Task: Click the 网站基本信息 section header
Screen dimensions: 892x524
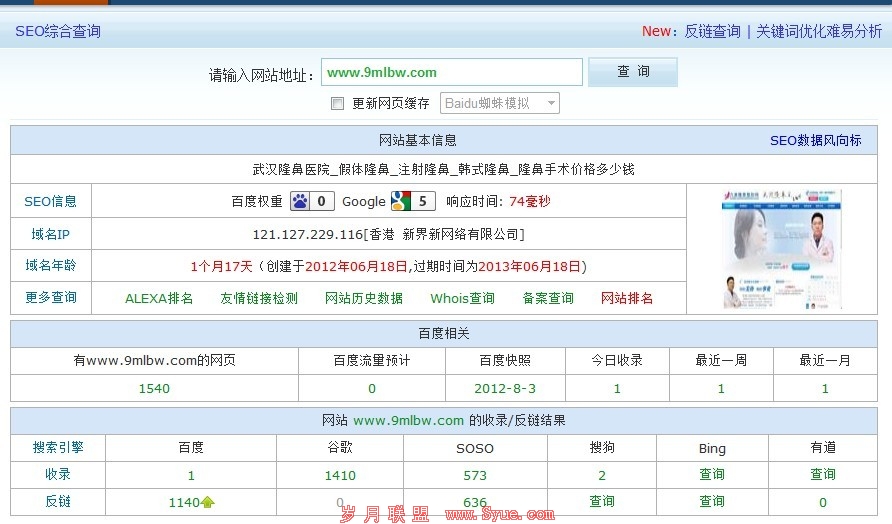Action: click(x=418, y=141)
